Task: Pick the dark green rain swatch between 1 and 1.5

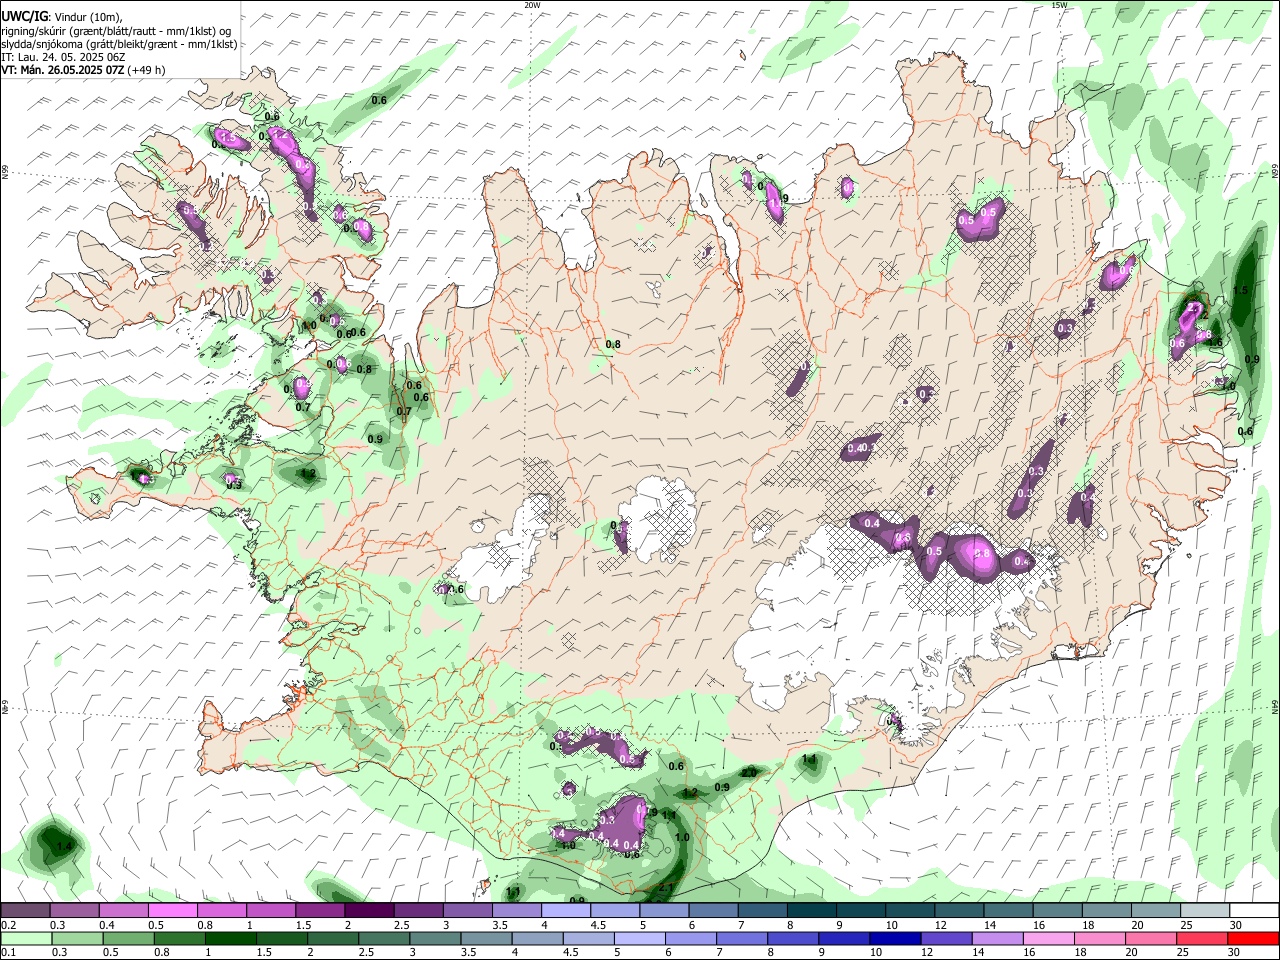Action: coord(229,939)
